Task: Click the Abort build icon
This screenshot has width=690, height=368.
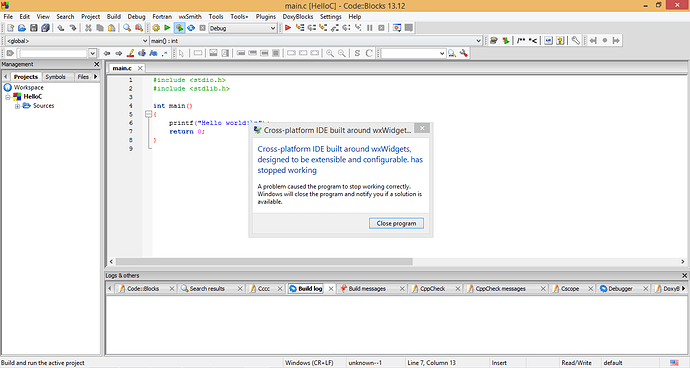Action: point(202,28)
